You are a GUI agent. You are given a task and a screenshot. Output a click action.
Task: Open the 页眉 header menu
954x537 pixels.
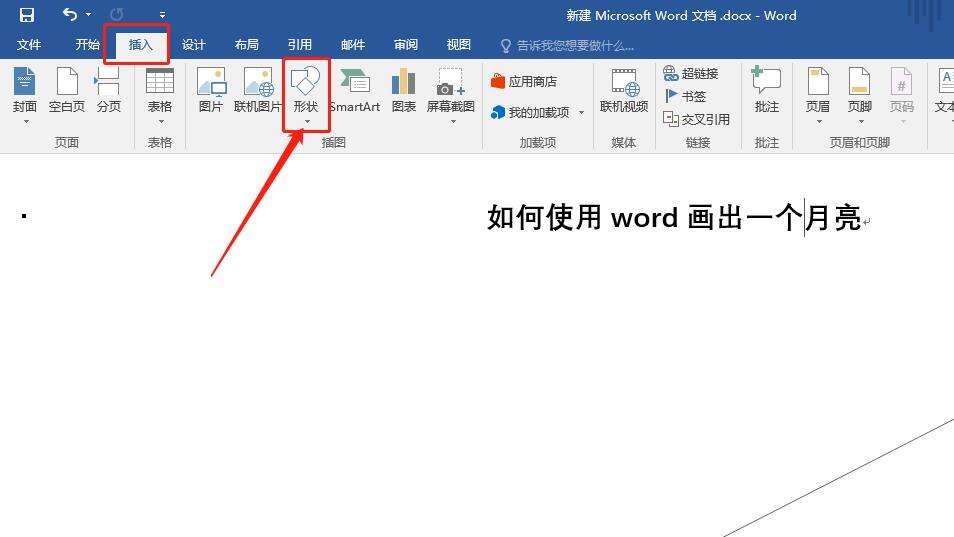(818, 90)
